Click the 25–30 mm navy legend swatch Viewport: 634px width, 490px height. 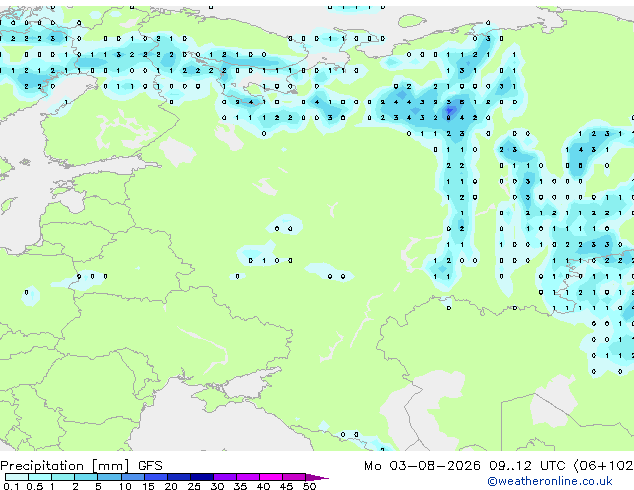click(202, 477)
